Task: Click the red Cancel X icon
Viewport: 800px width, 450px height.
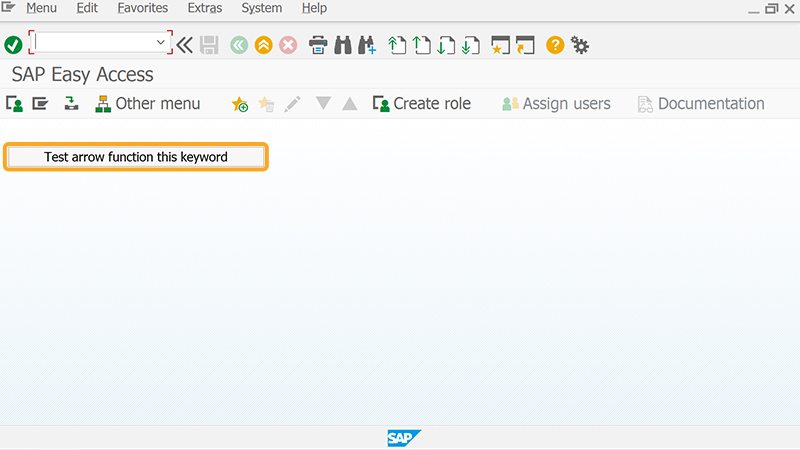Action: [288, 45]
